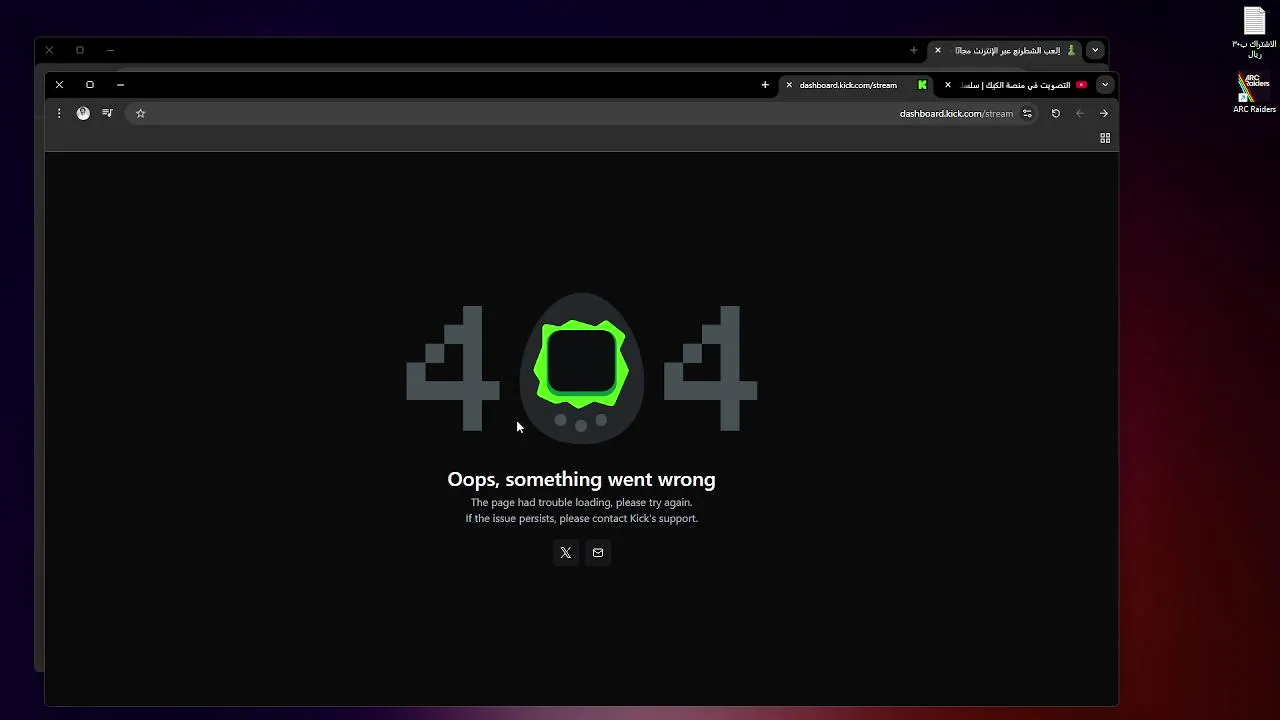The image size is (1280, 720).
Task: Click the address bar showing dashboard.kick.com/stream
Action: pyautogui.click(x=580, y=114)
